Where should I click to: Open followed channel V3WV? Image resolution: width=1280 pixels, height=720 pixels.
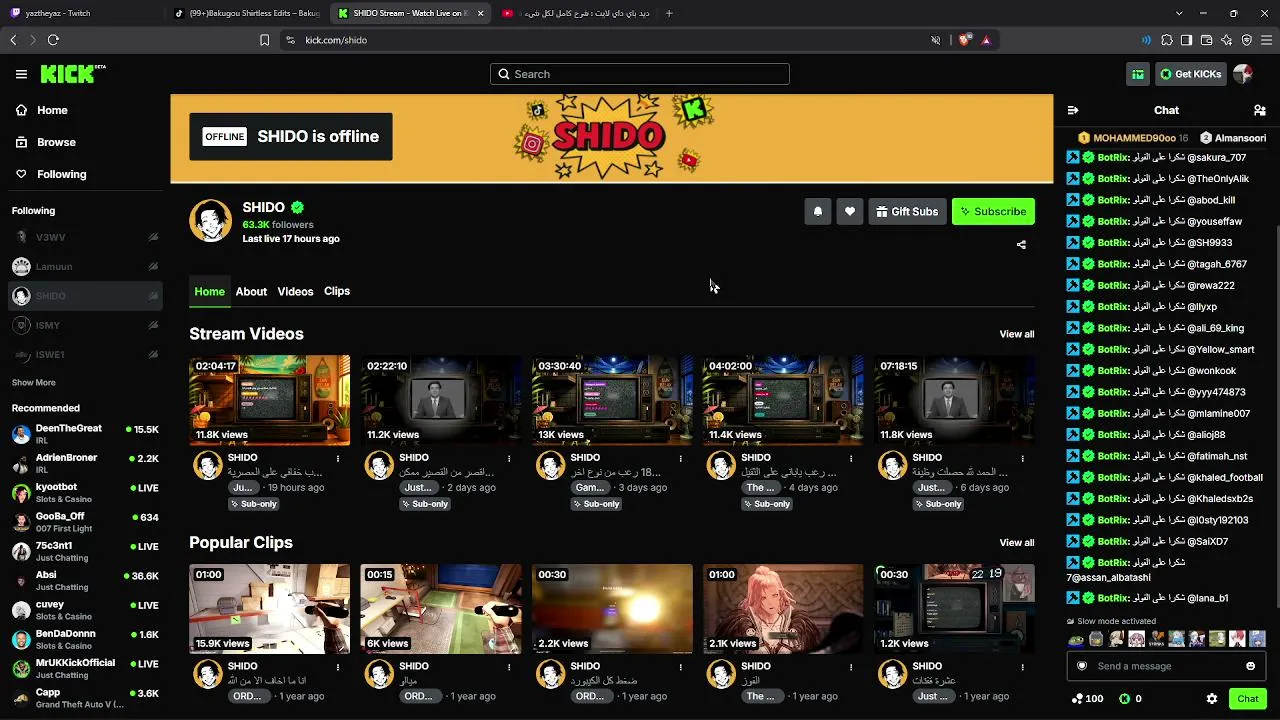pyautogui.click(x=85, y=237)
